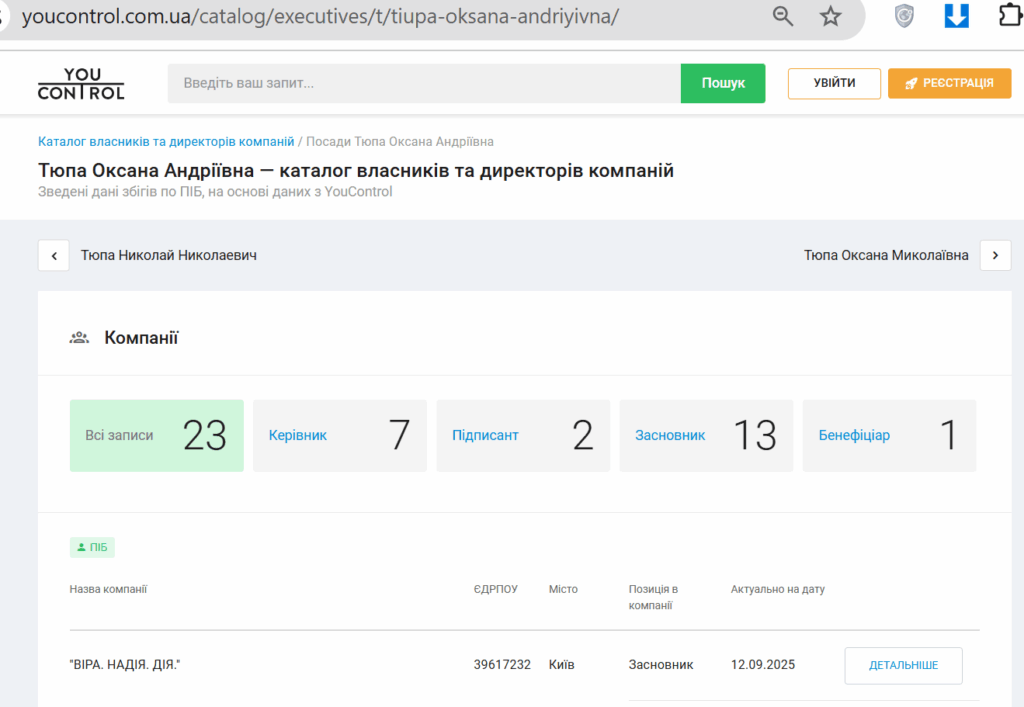1024x707 pixels.
Task: Go to Тюпа Оксана Миколаївна page
Action: point(886,255)
